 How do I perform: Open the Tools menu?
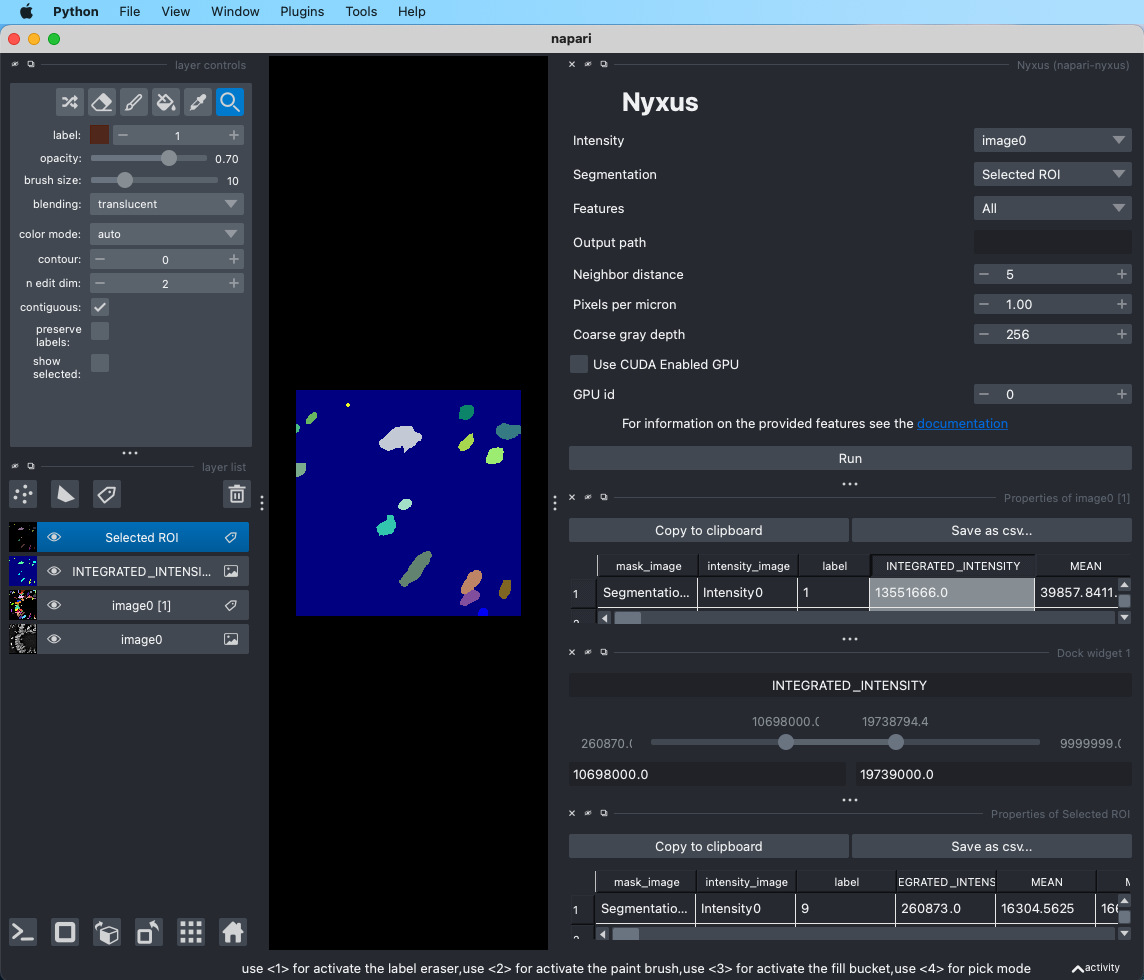(361, 12)
